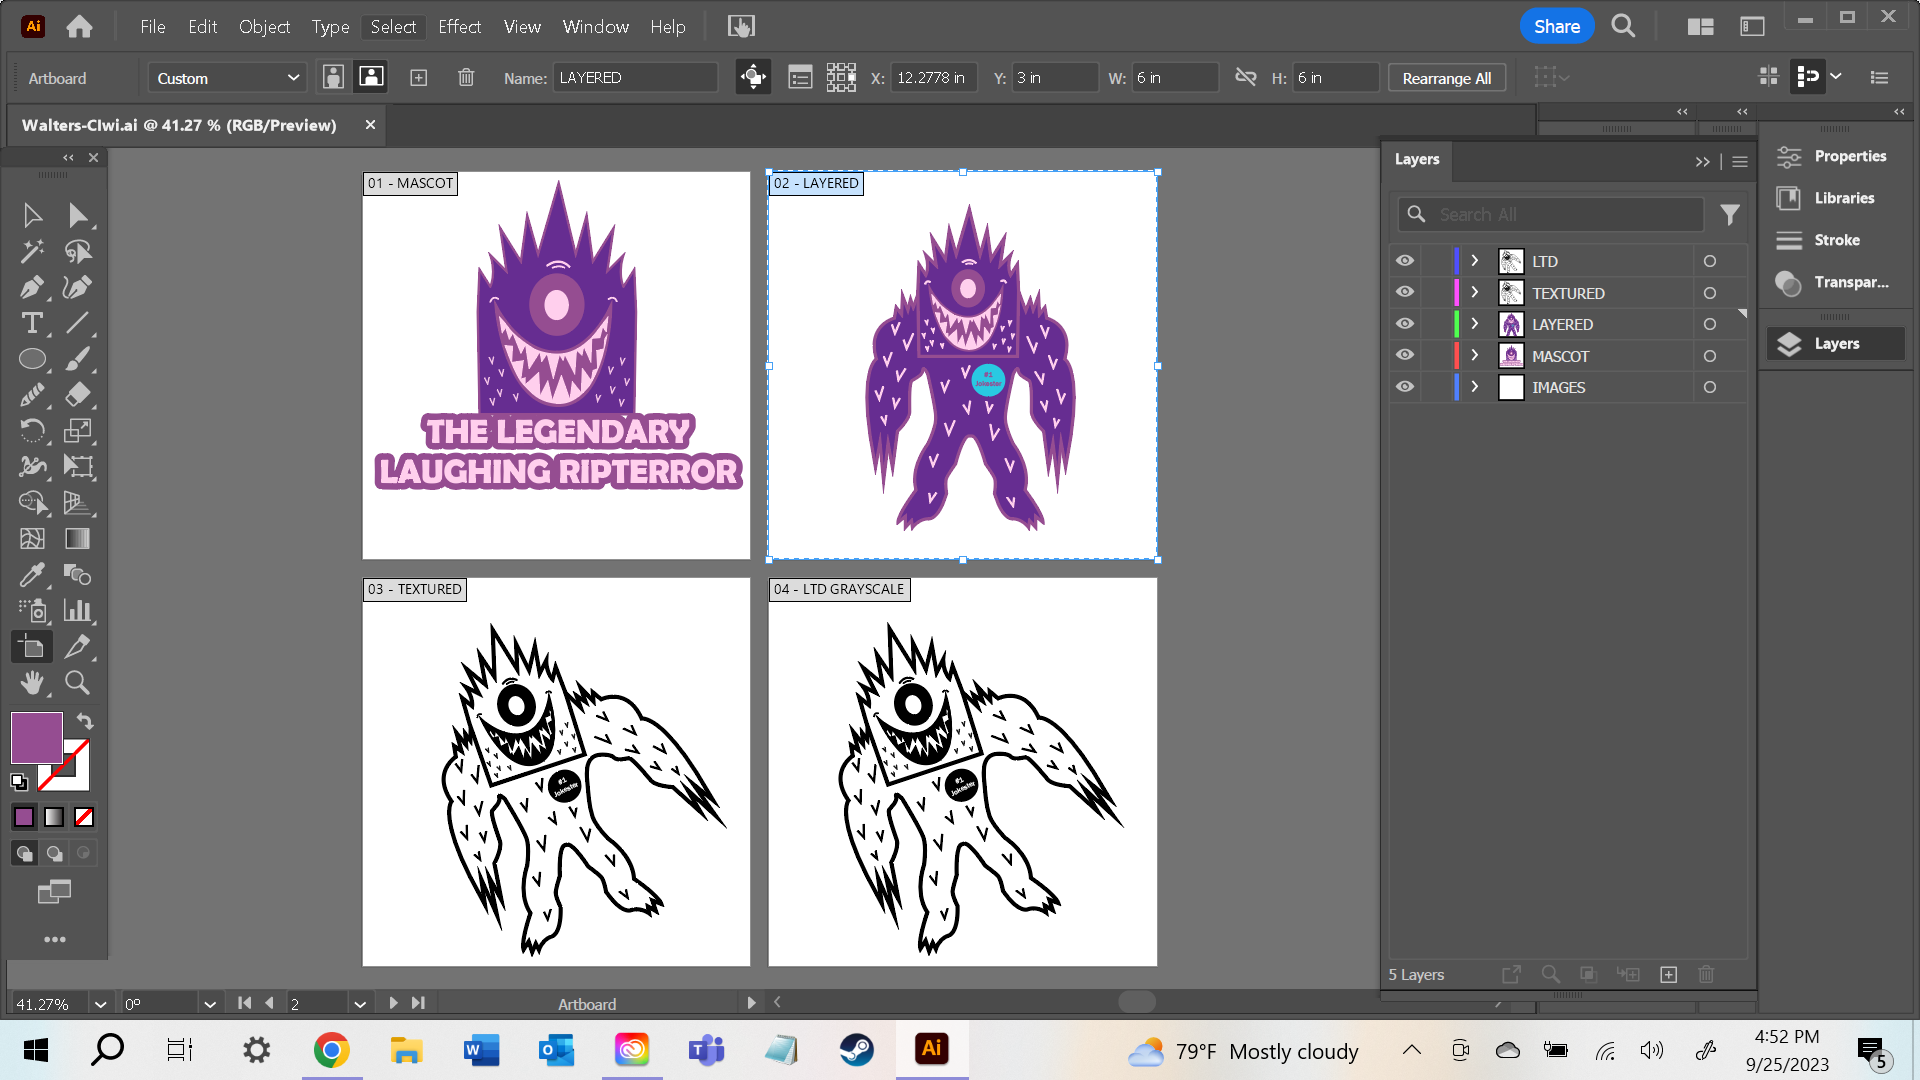Toggle constrain width and height proportions
The image size is (1920, 1080).
point(1246,77)
